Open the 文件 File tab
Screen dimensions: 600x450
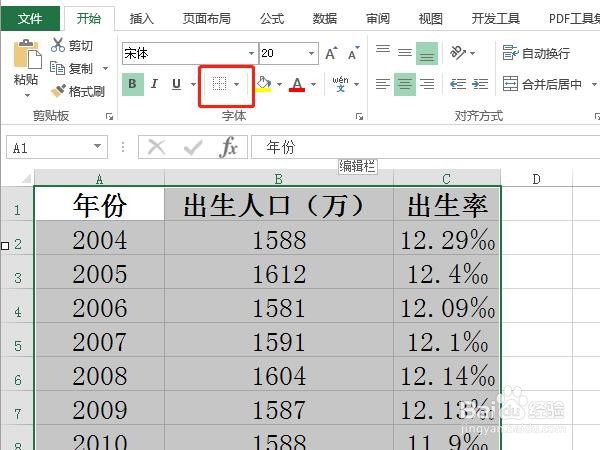[x=30, y=18]
